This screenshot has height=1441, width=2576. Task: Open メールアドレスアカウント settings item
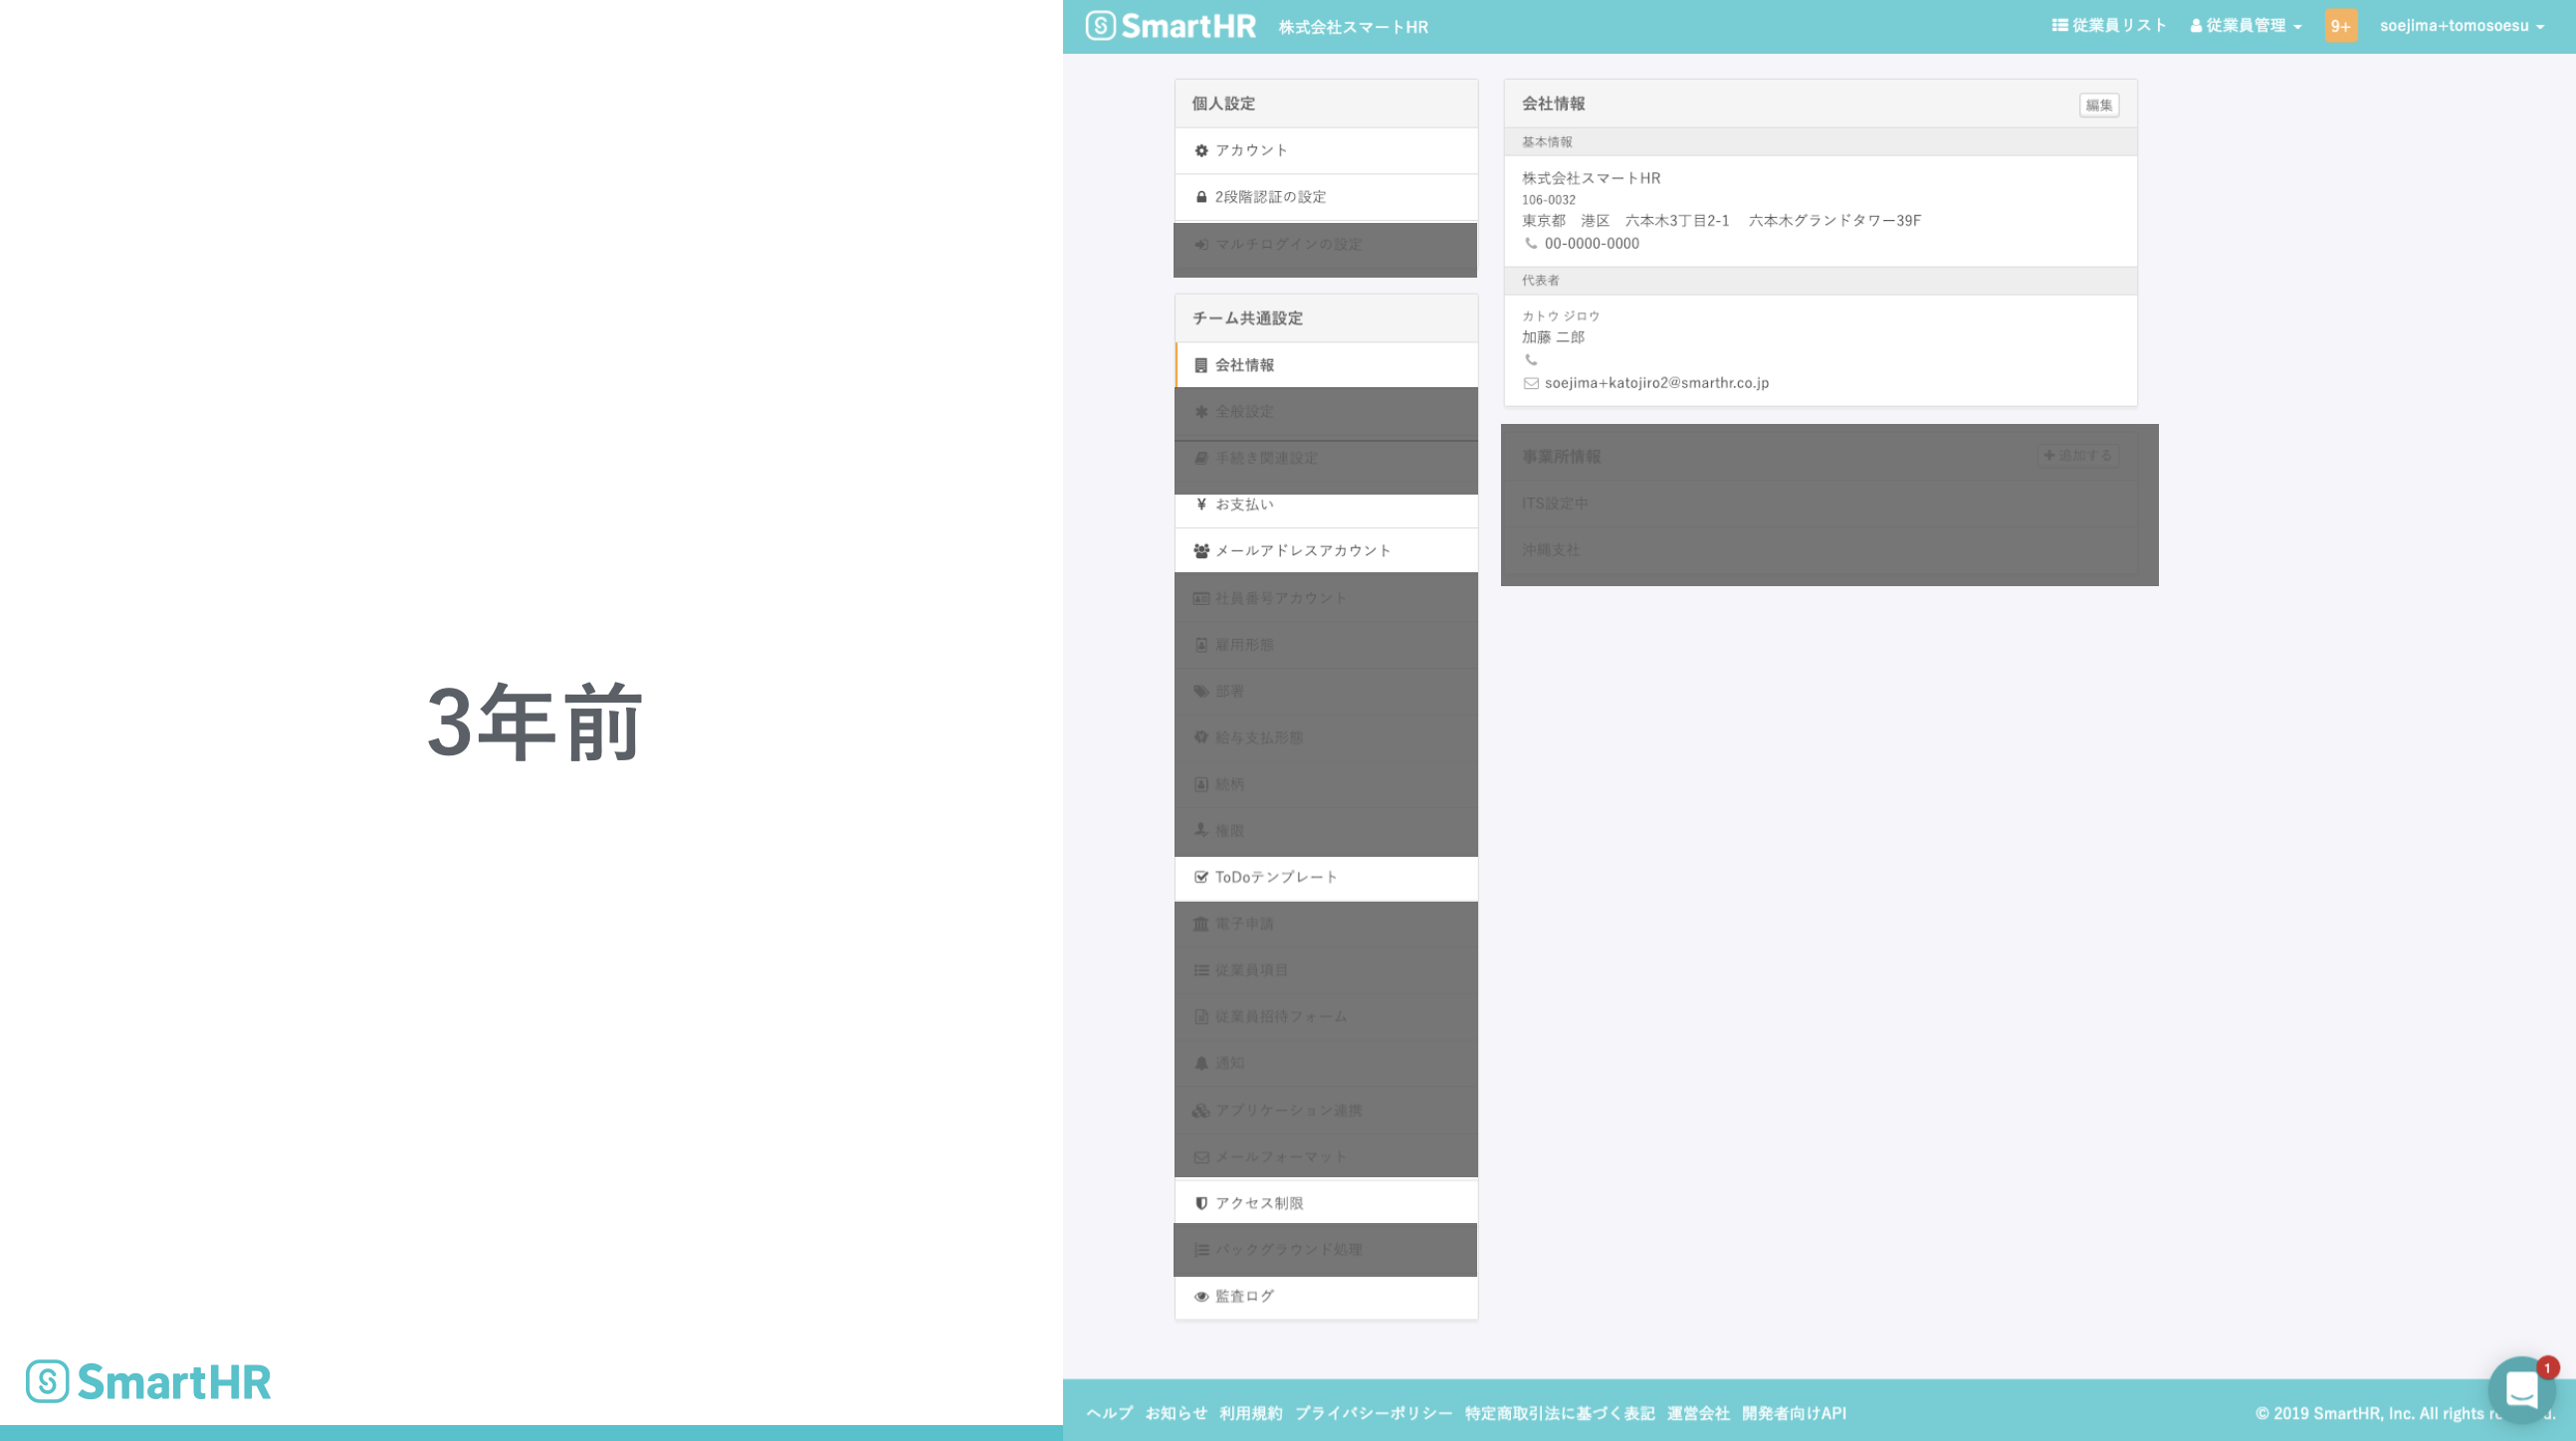[1302, 551]
